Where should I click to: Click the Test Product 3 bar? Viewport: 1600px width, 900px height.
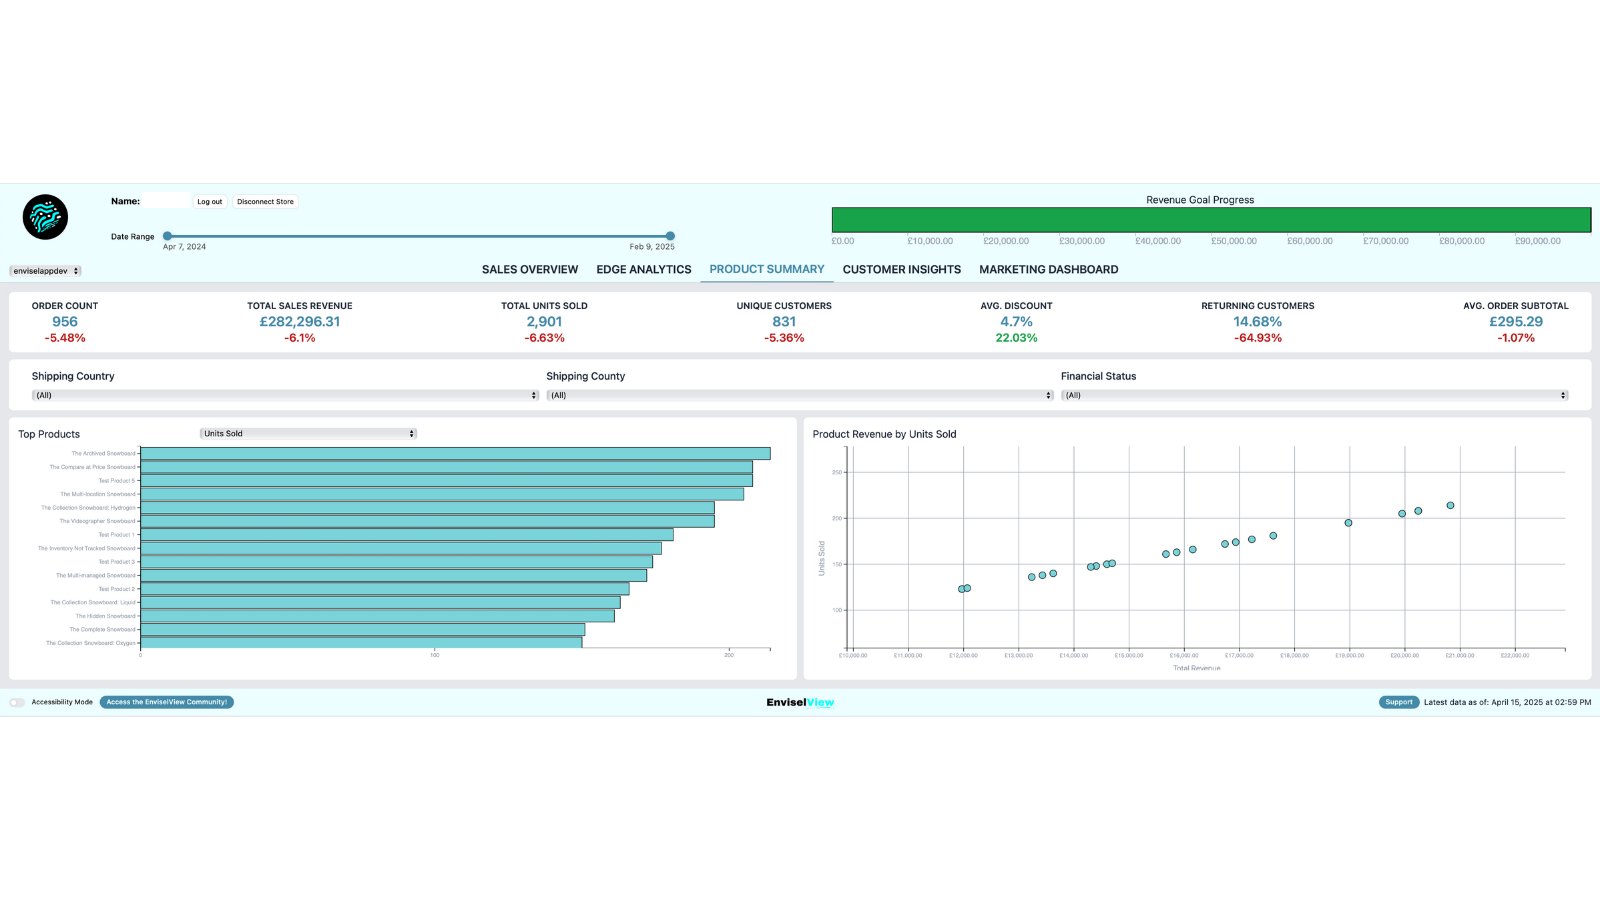pyautogui.click(x=396, y=562)
